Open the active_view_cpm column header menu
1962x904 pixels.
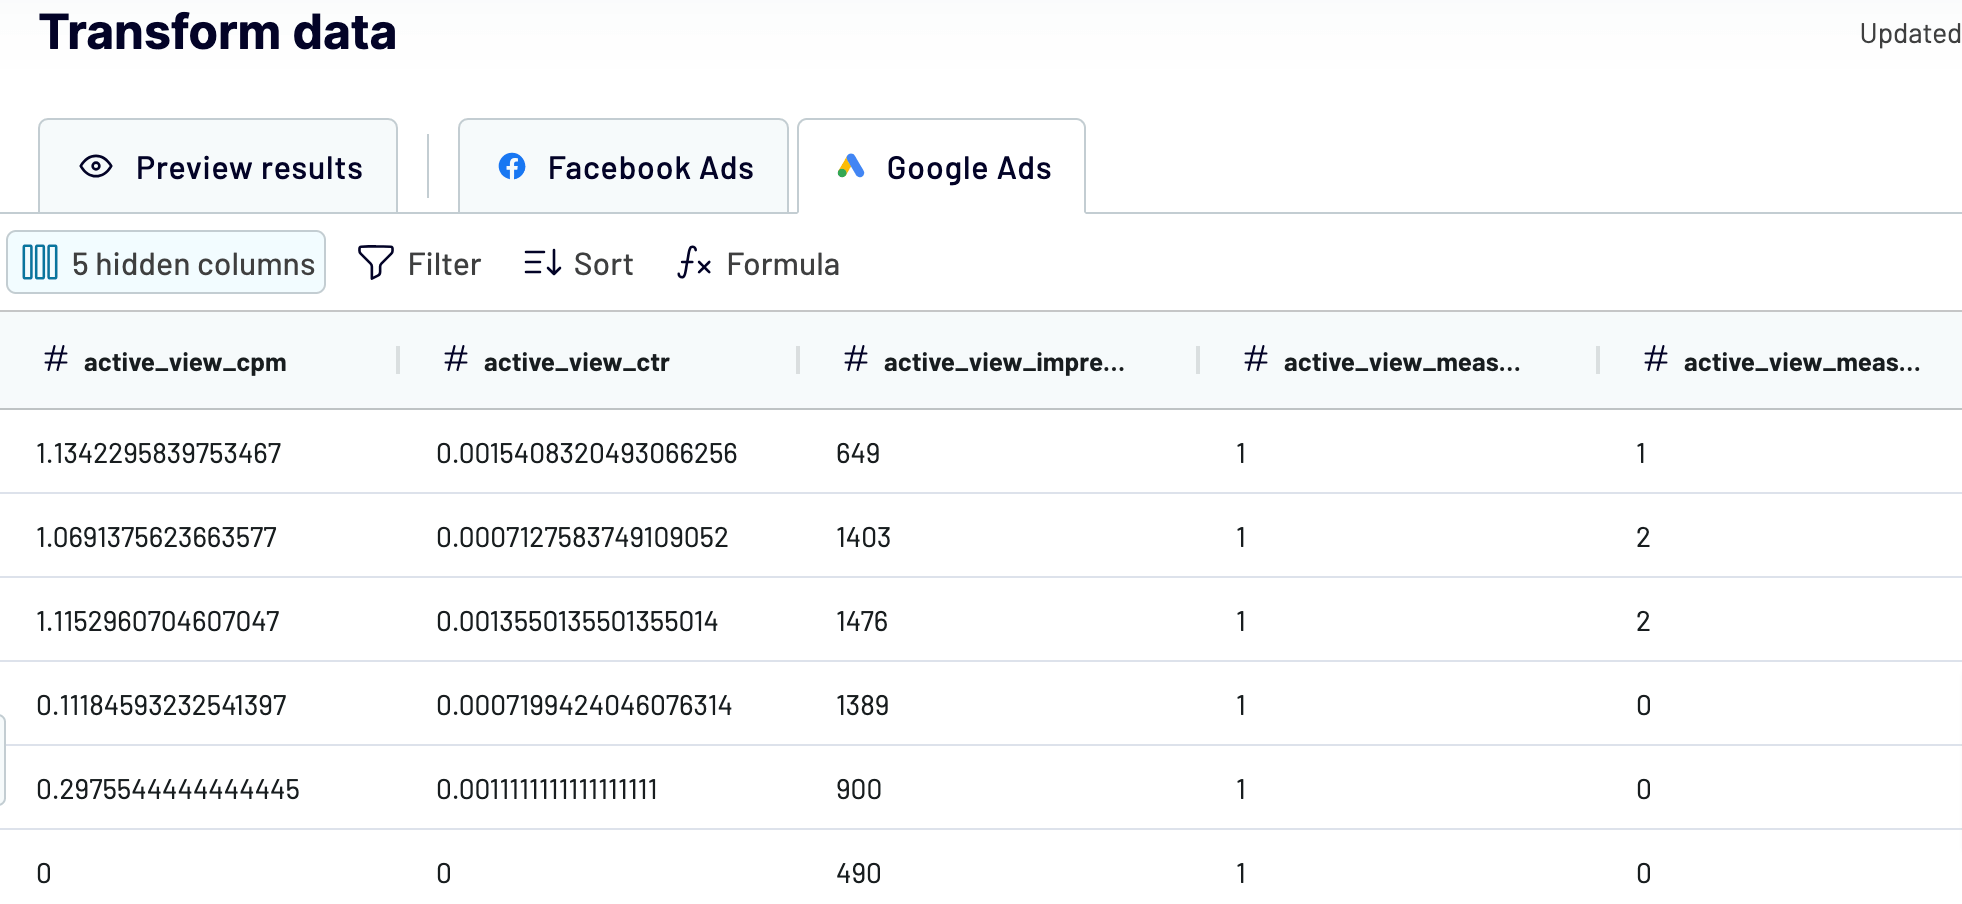185,362
